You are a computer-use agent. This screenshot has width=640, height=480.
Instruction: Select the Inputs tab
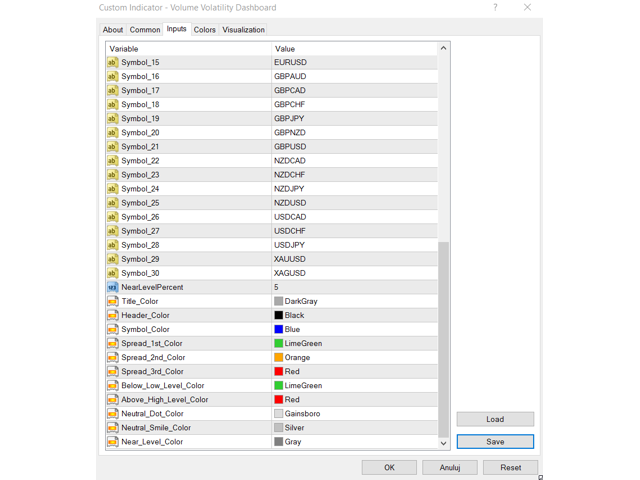(177, 29)
